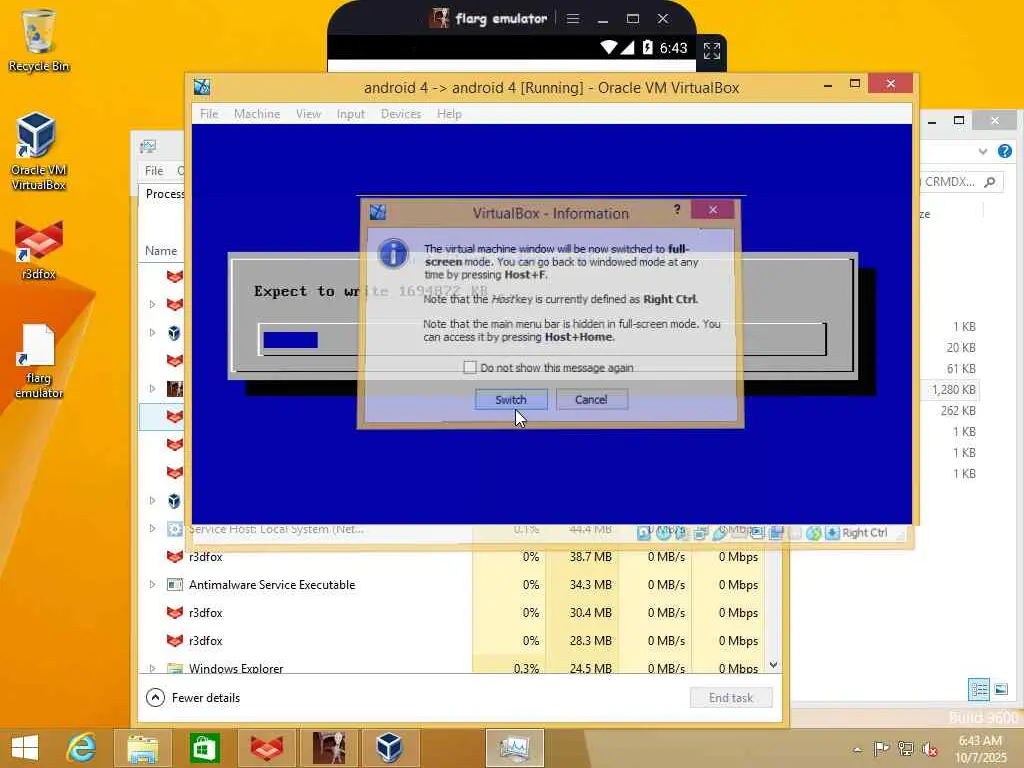
Task: Click the keyboard capture arrow beside Right Ctrl
Action: pyautogui.click(x=832, y=533)
